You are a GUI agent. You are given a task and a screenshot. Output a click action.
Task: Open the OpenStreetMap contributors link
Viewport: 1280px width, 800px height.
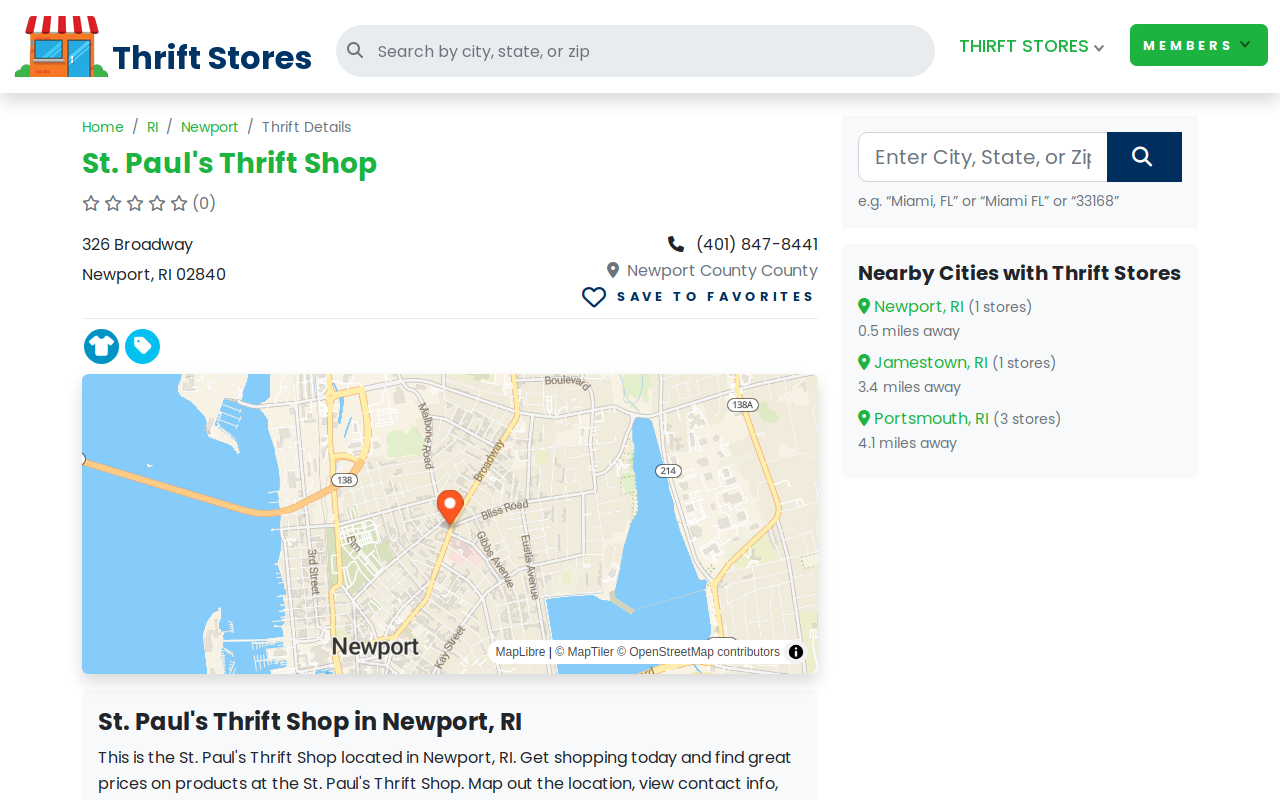coord(698,652)
